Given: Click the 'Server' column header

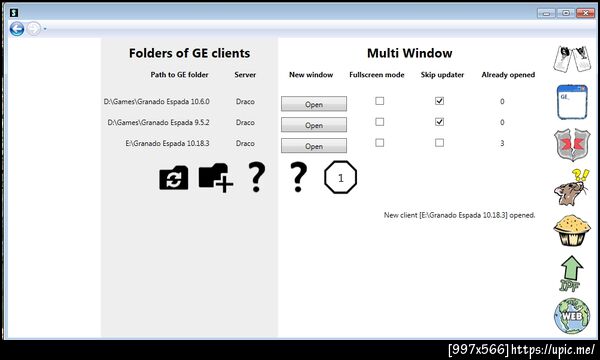Looking at the screenshot, I should coord(245,75).
